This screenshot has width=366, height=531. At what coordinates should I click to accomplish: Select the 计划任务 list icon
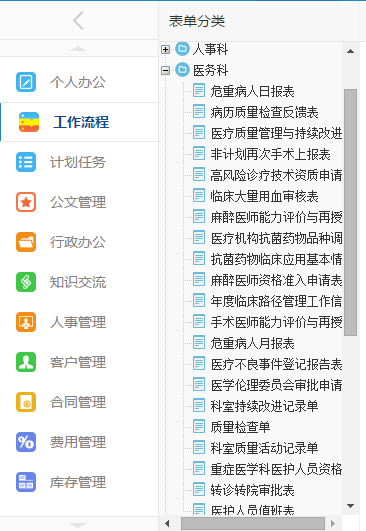pyautogui.click(x=26, y=162)
